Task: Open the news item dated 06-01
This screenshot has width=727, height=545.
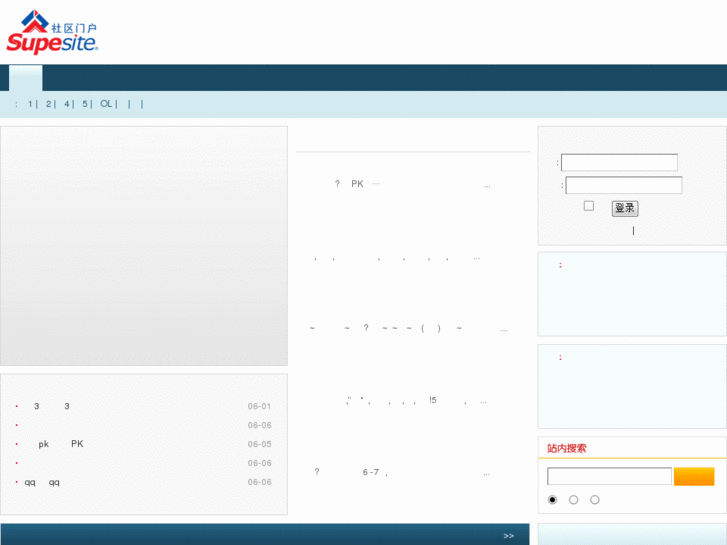Action: 52,406
